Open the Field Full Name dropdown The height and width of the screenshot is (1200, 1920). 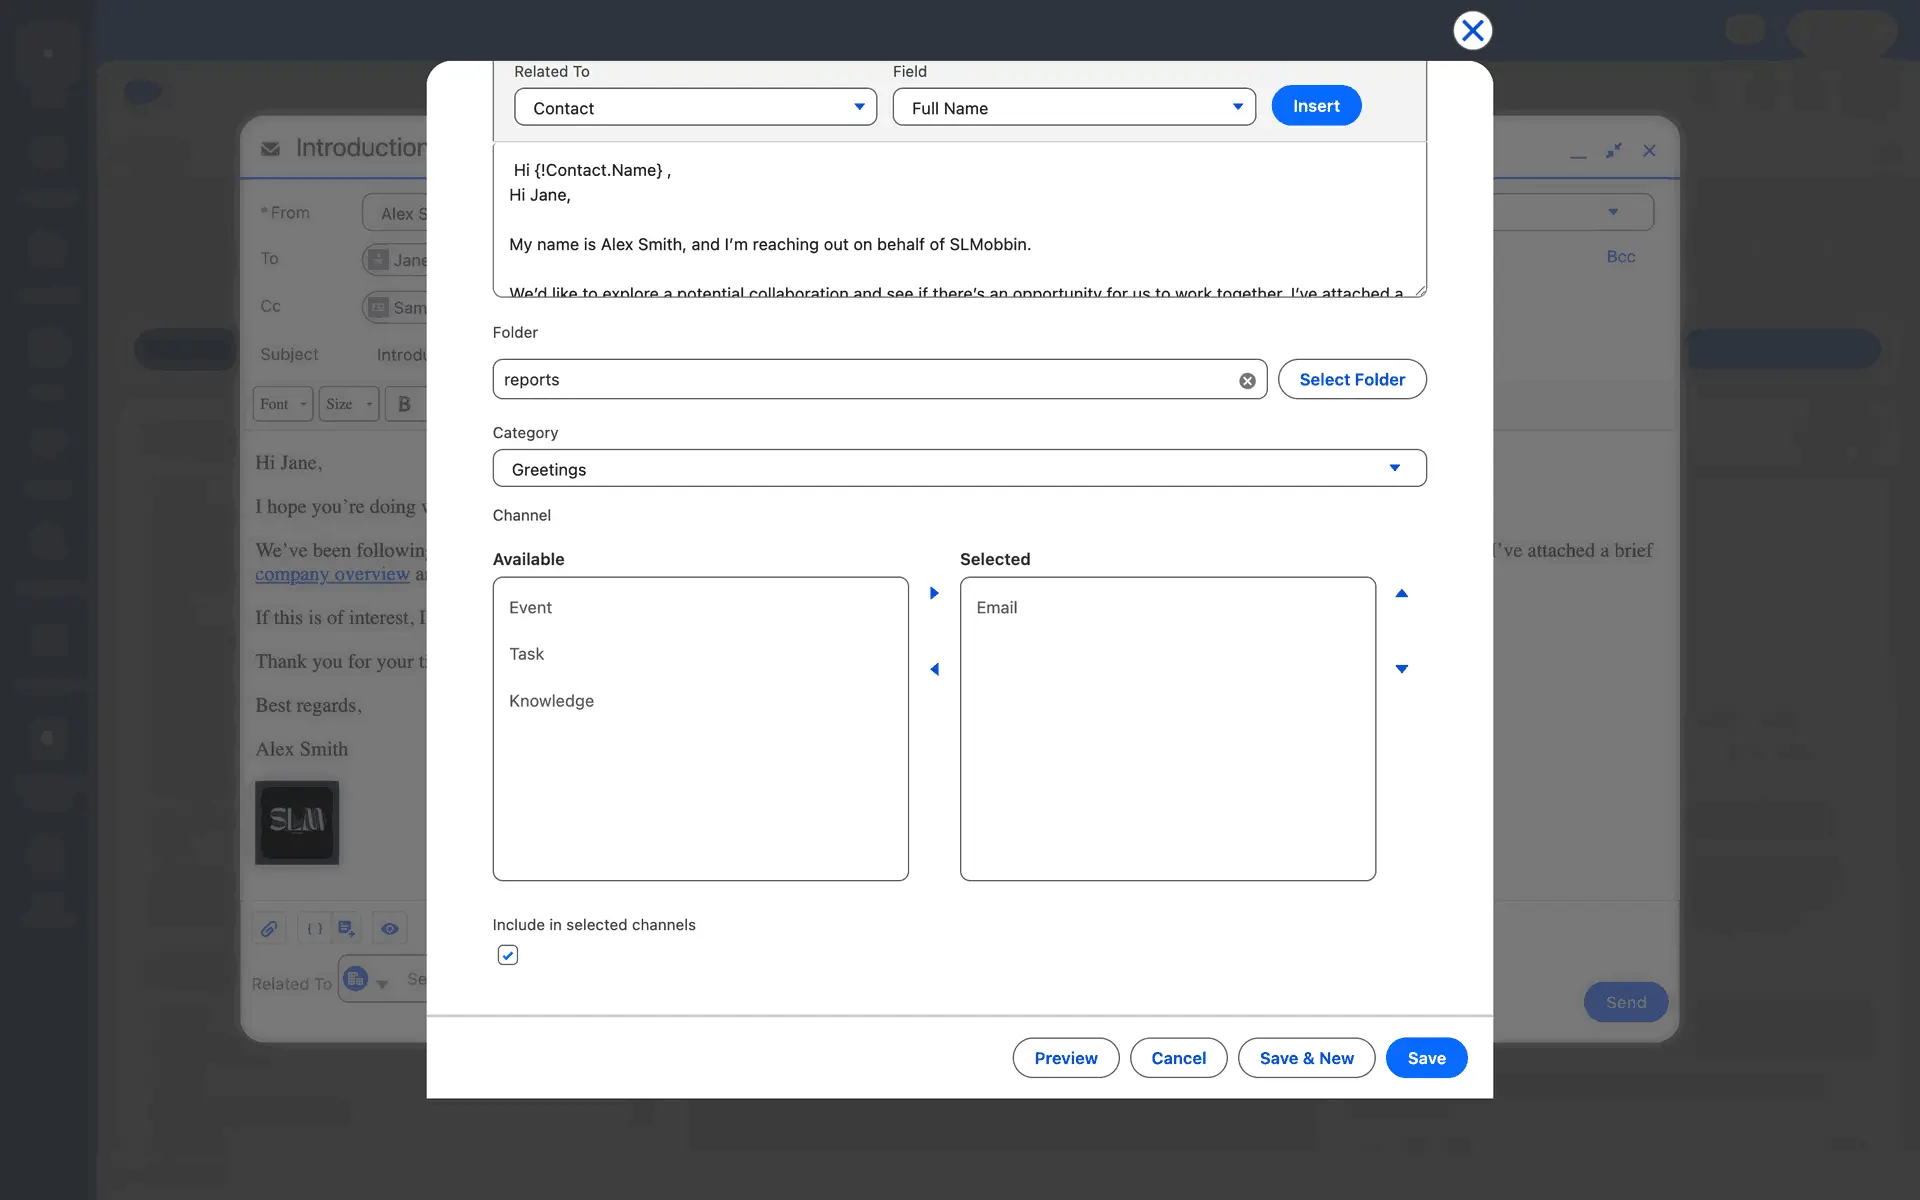pos(1073,107)
